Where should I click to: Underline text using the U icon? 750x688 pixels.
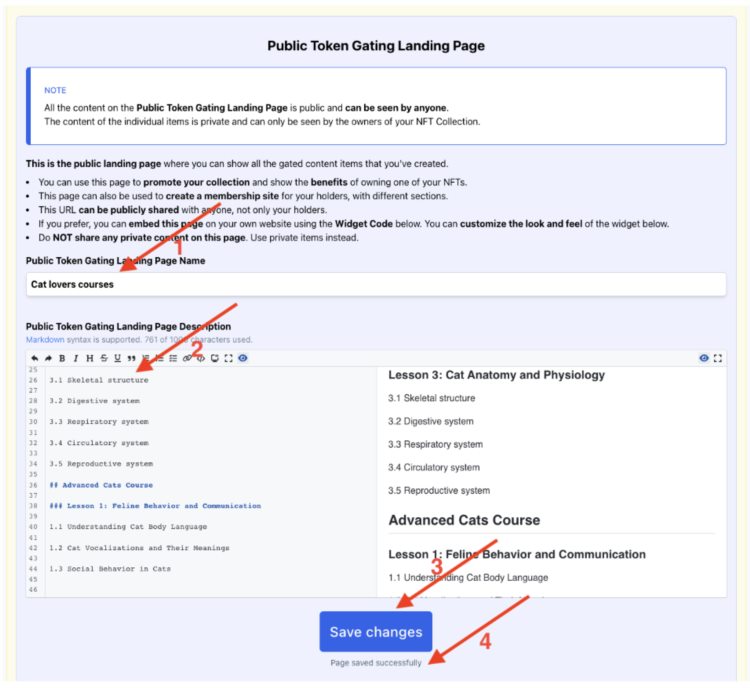(x=118, y=358)
